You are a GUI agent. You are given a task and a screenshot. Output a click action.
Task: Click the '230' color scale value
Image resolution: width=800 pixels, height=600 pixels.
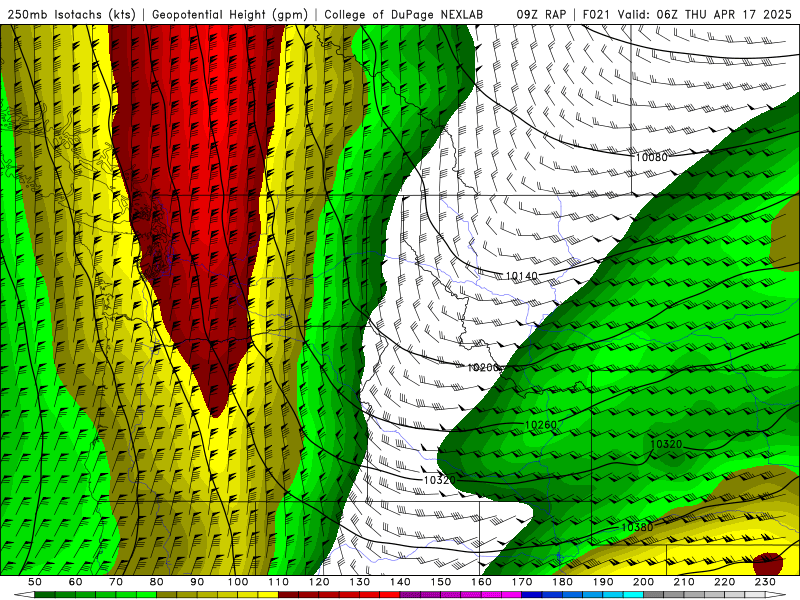click(766, 582)
